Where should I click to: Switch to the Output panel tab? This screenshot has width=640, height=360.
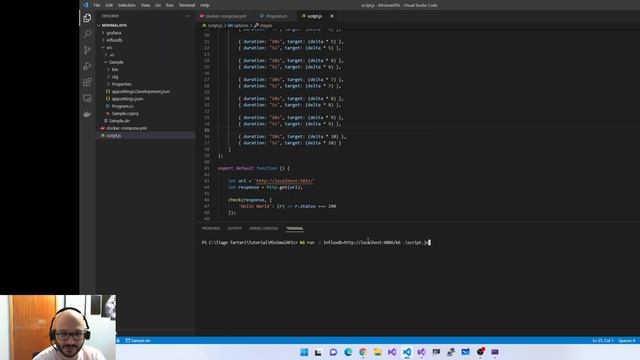[235, 229]
